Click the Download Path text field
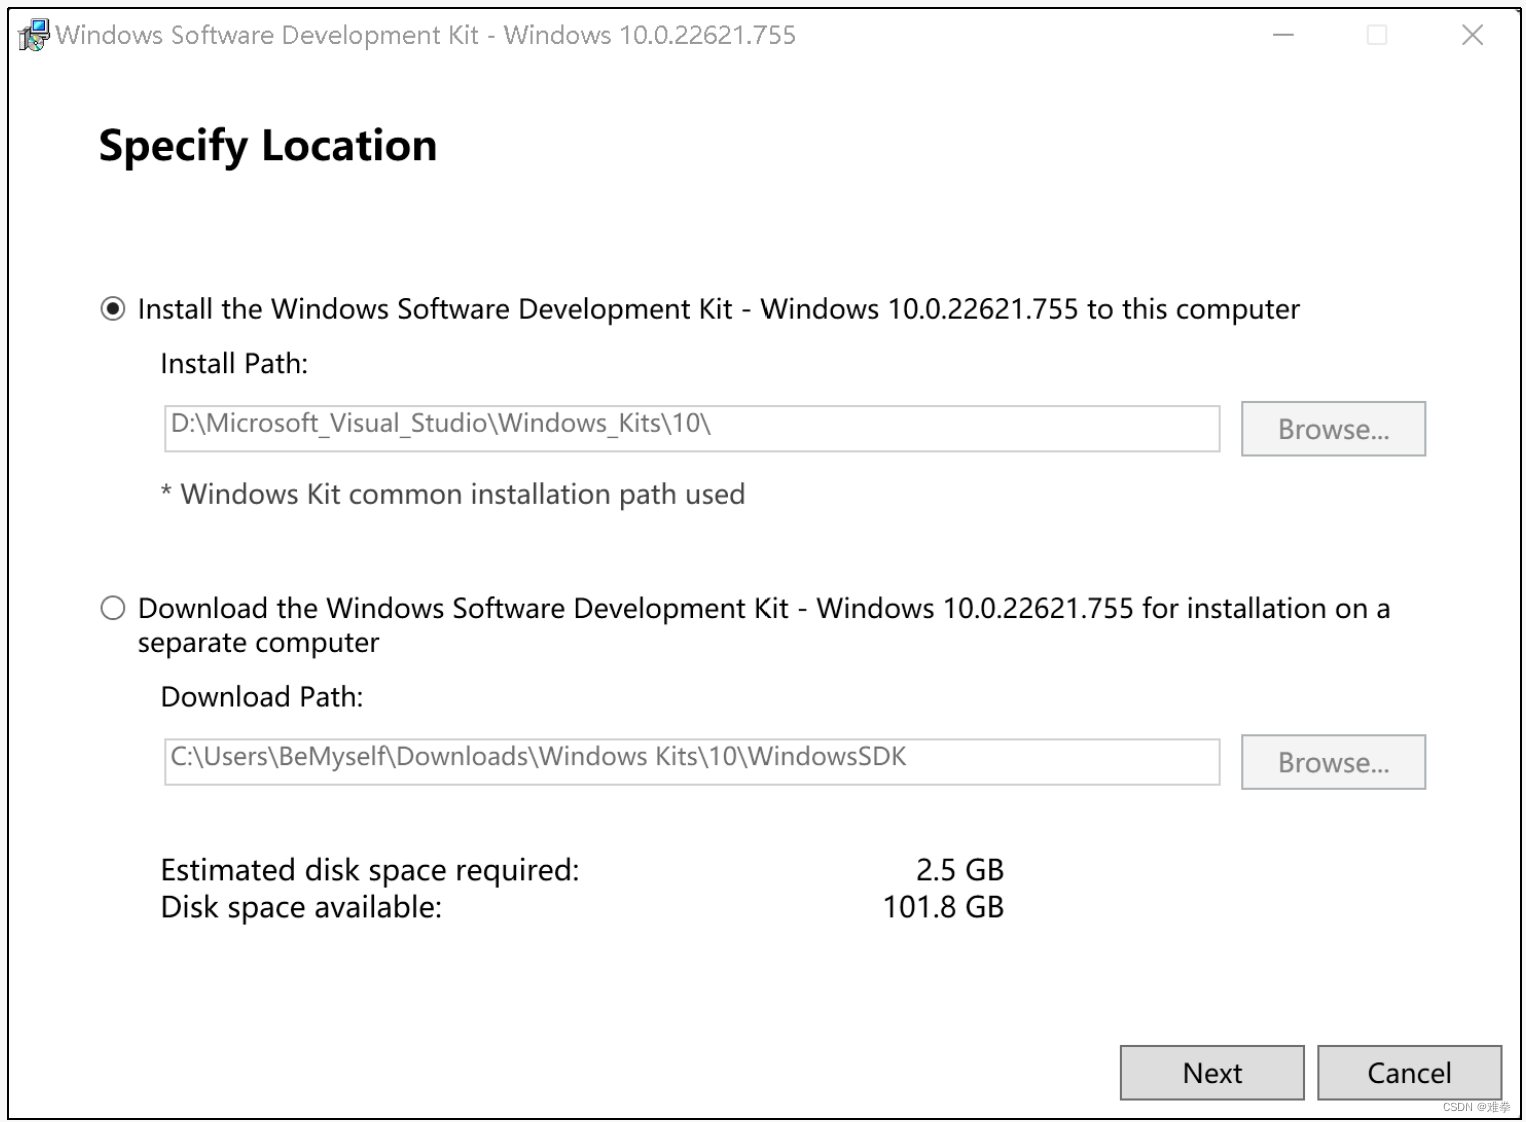 pos(692,762)
